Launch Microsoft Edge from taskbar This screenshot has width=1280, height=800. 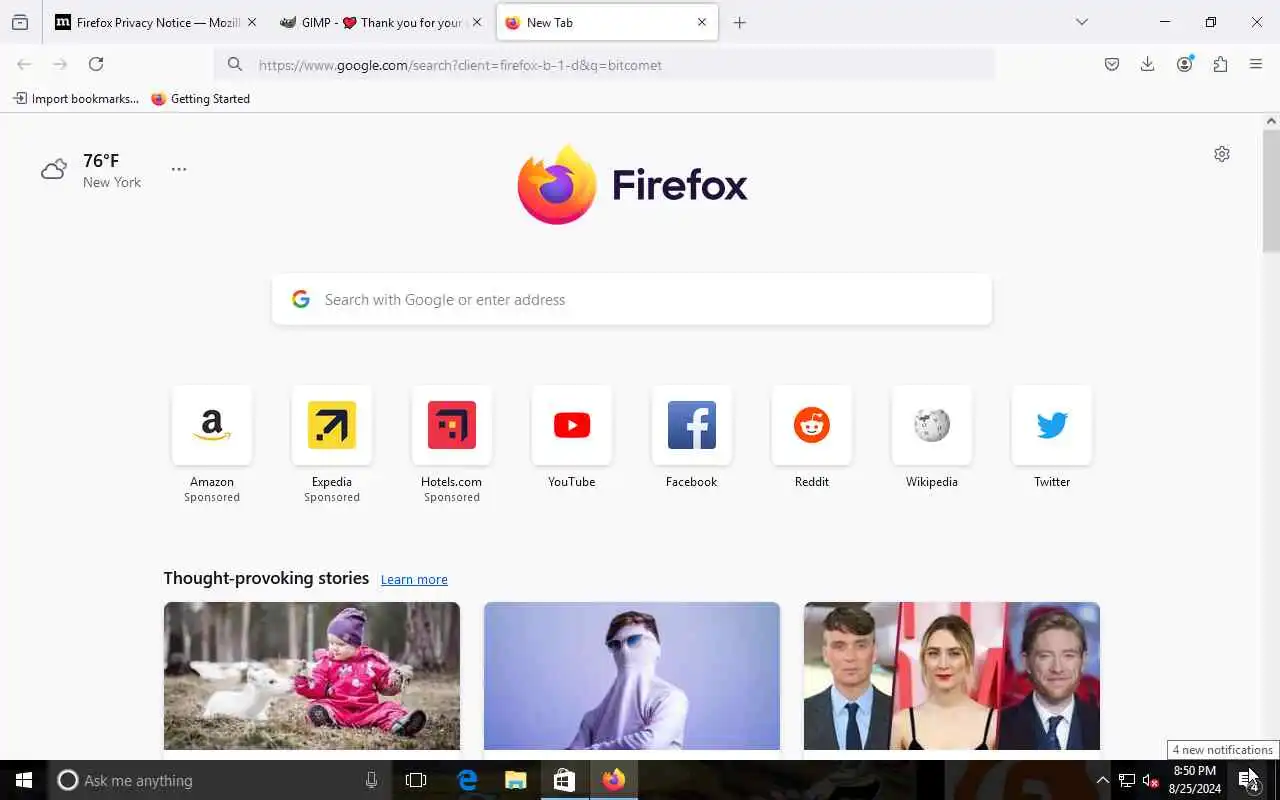pos(467,780)
